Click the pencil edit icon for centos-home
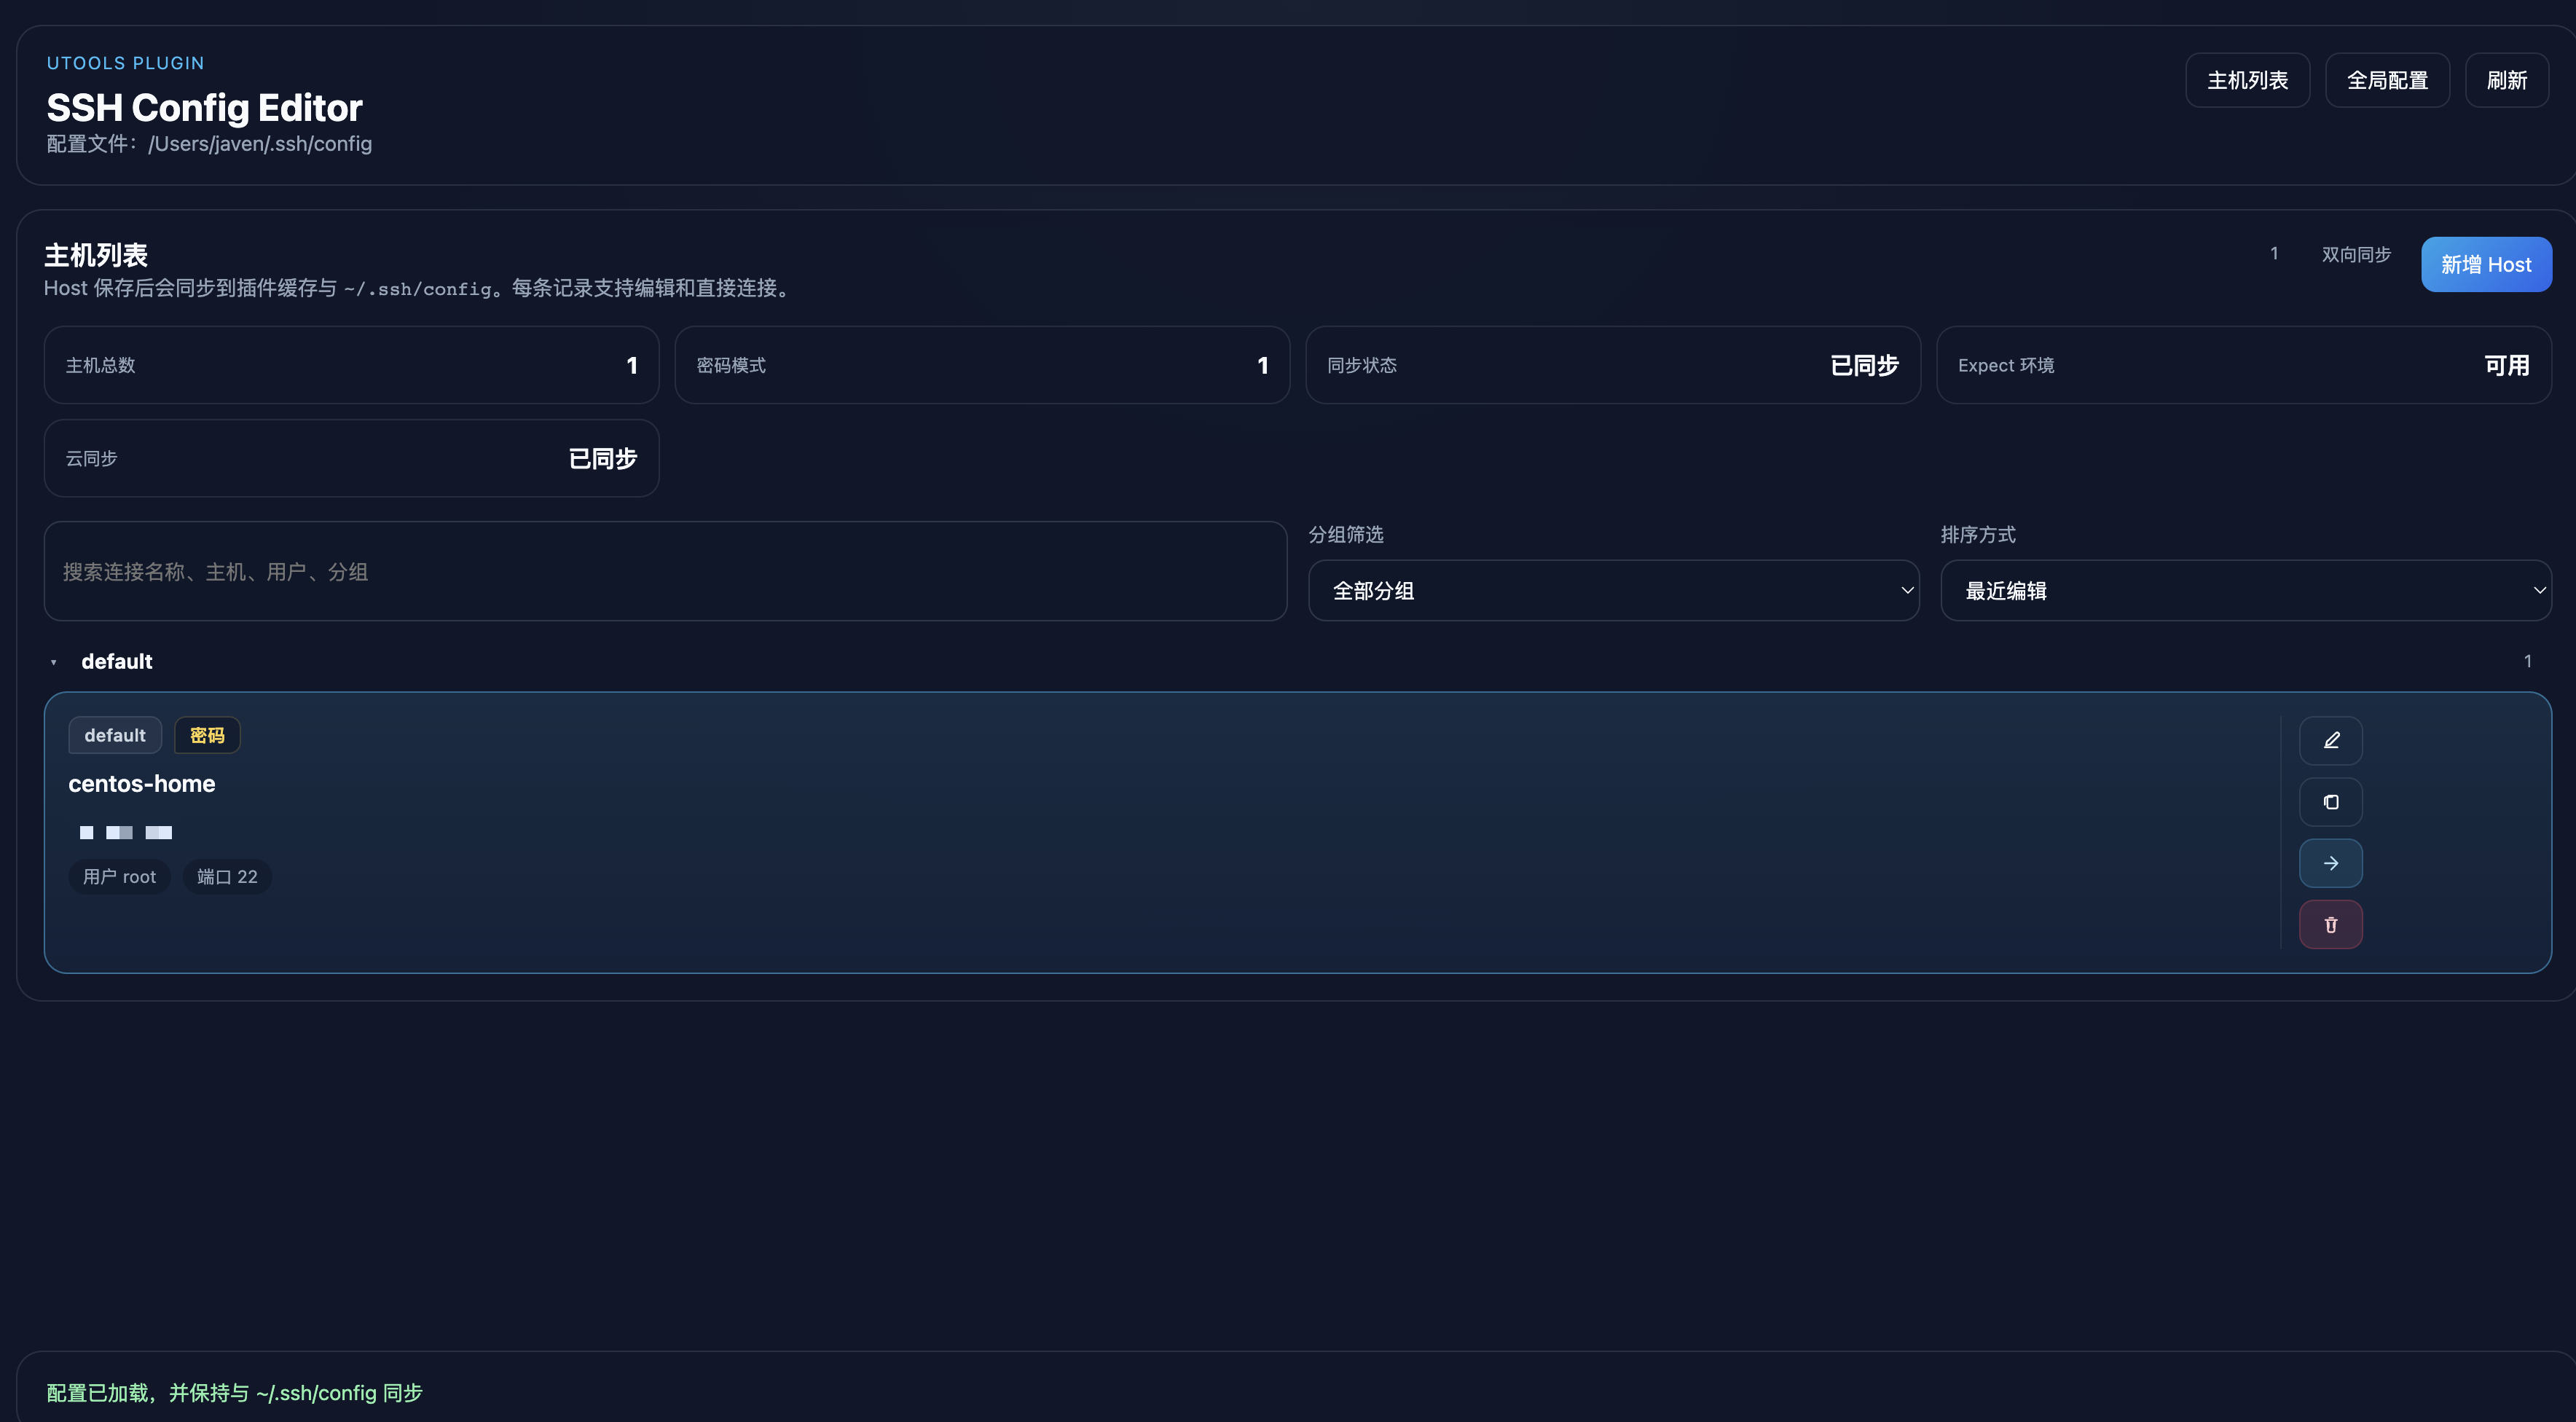 tap(2330, 740)
